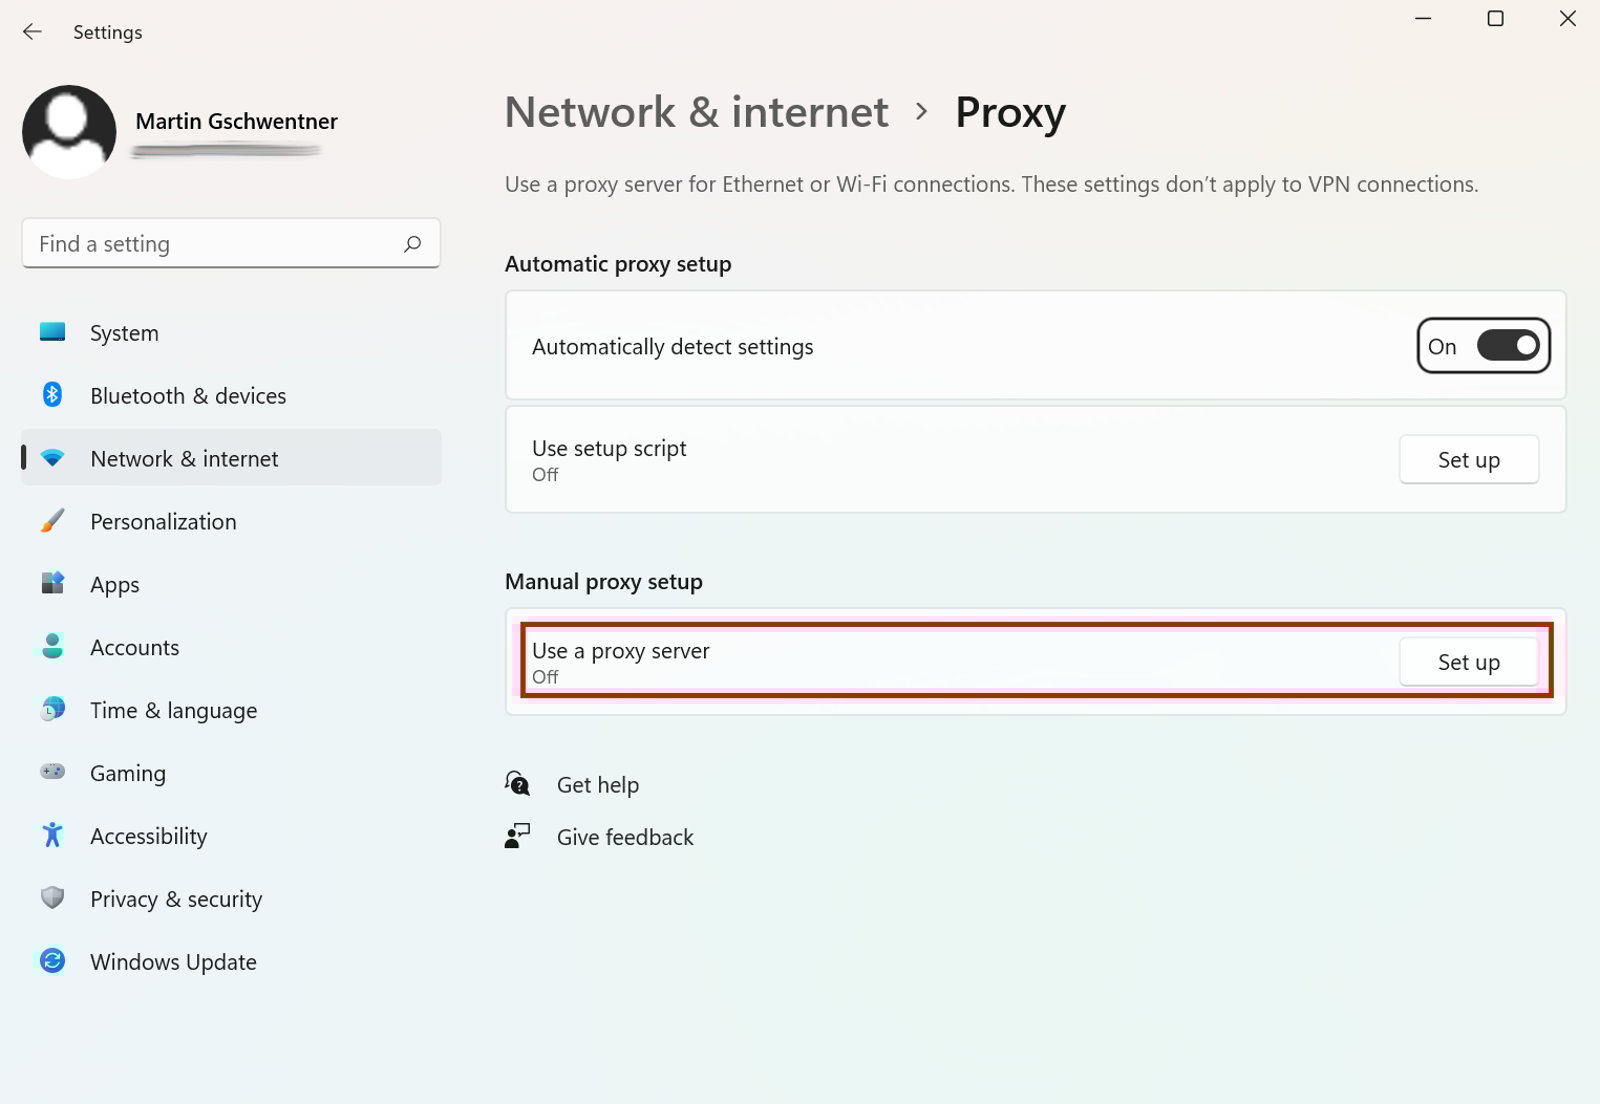The image size is (1600, 1104).
Task: Select the Personalization paintbrush icon
Action: (x=52, y=521)
